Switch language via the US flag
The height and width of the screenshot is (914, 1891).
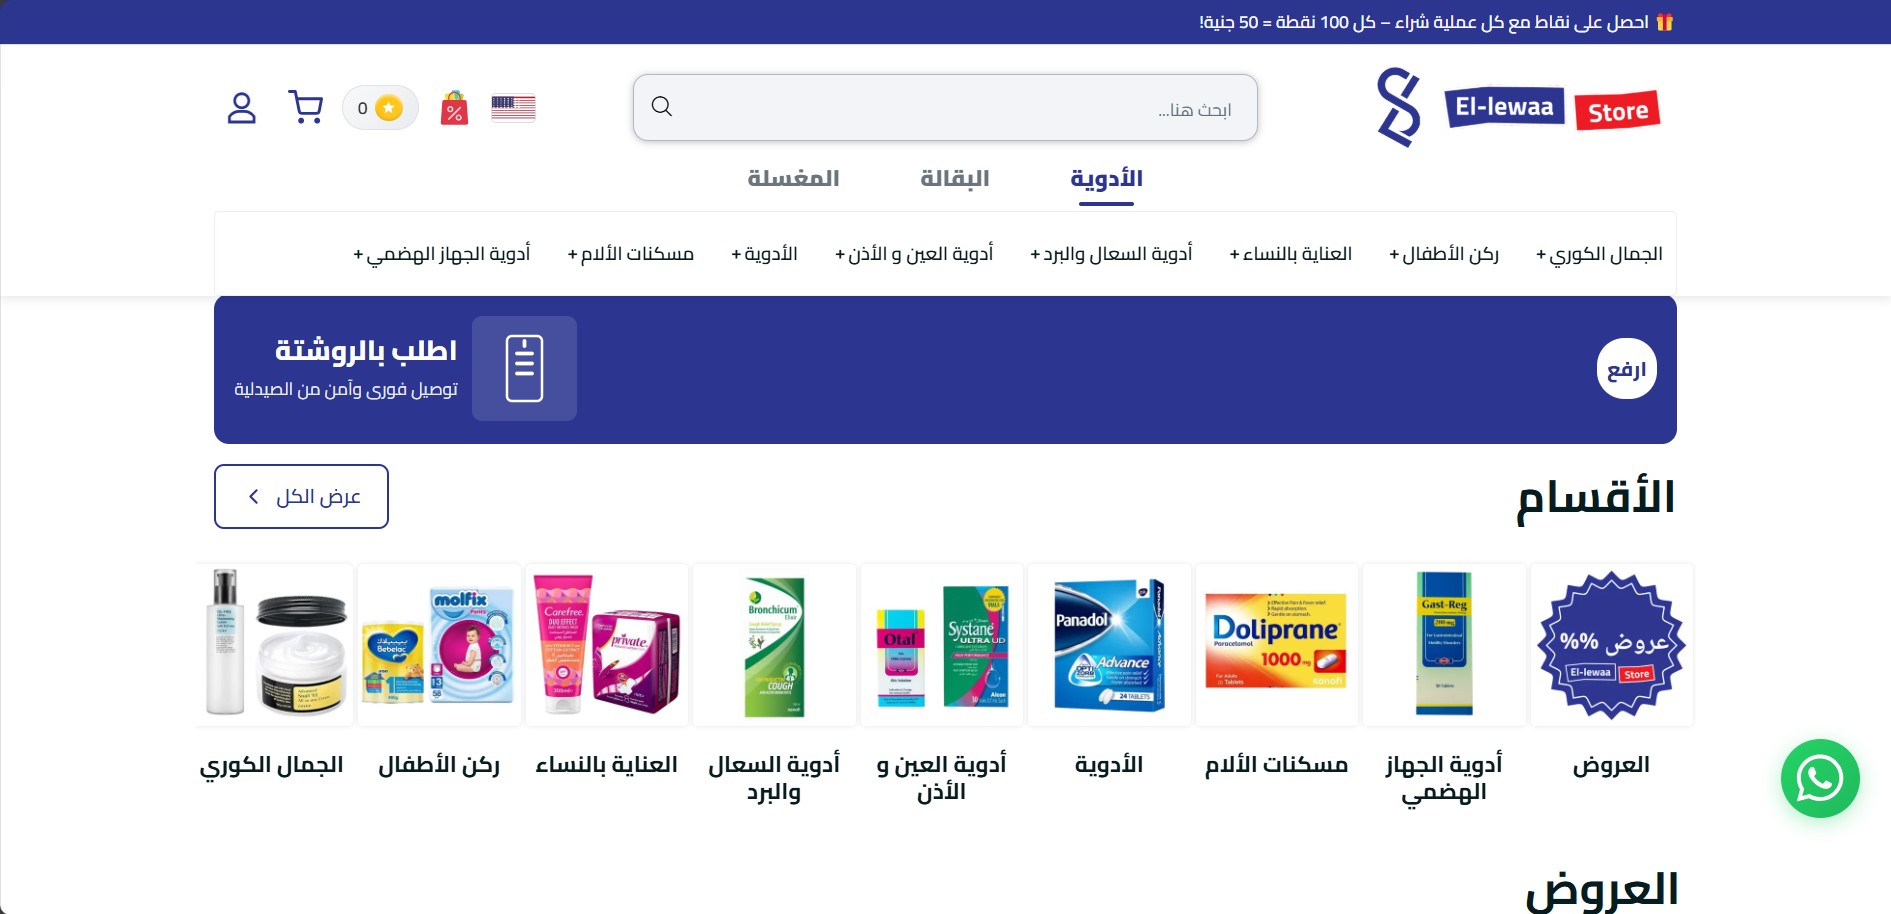(513, 108)
